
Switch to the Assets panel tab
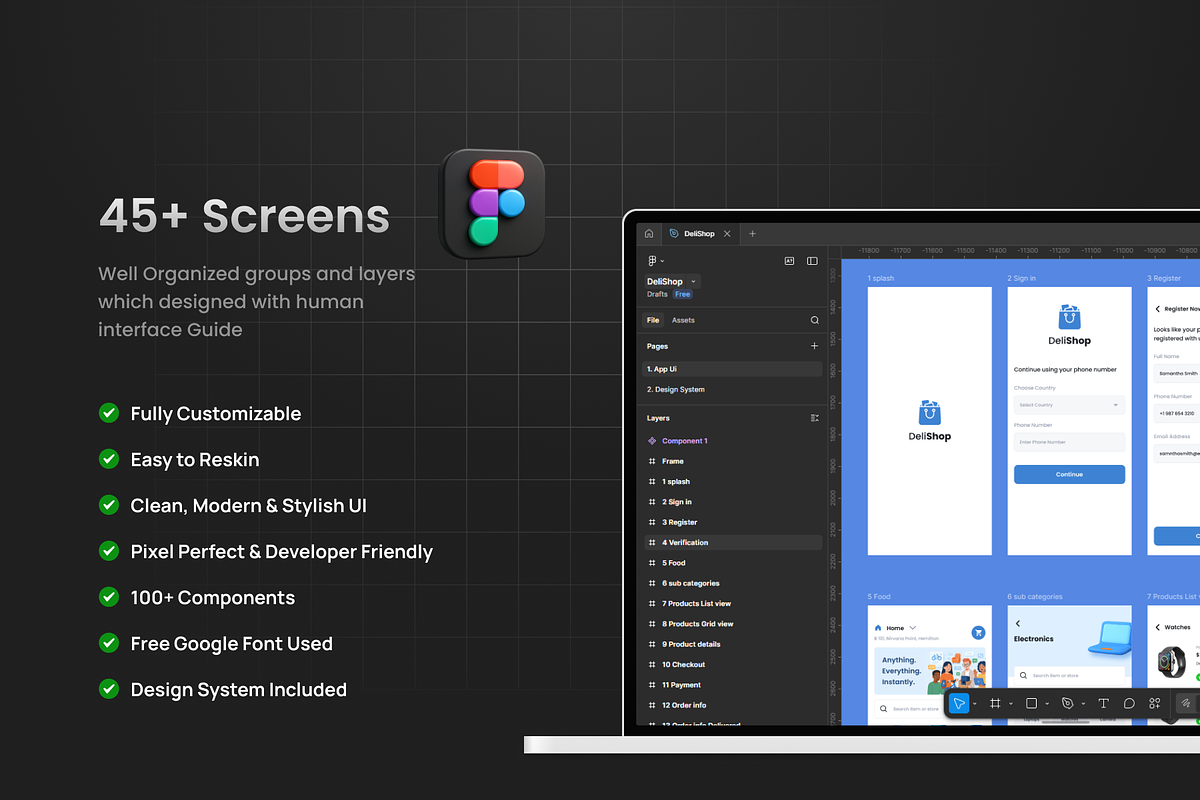[x=683, y=320]
